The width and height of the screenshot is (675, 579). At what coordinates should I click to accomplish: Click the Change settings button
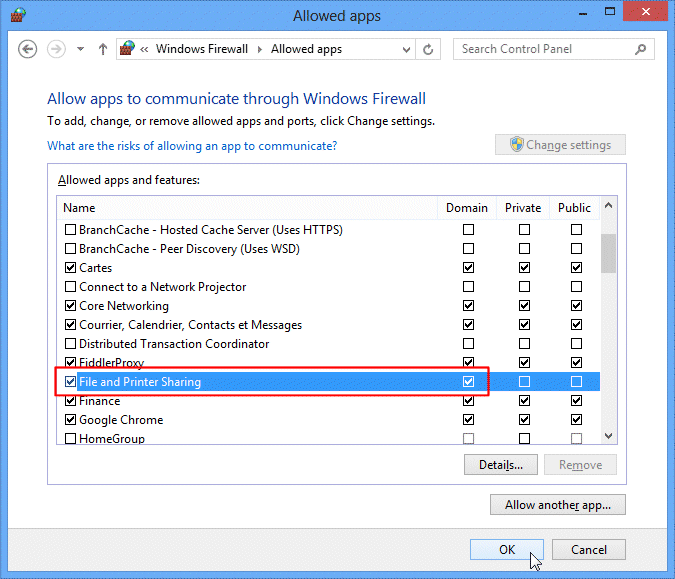tap(560, 145)
